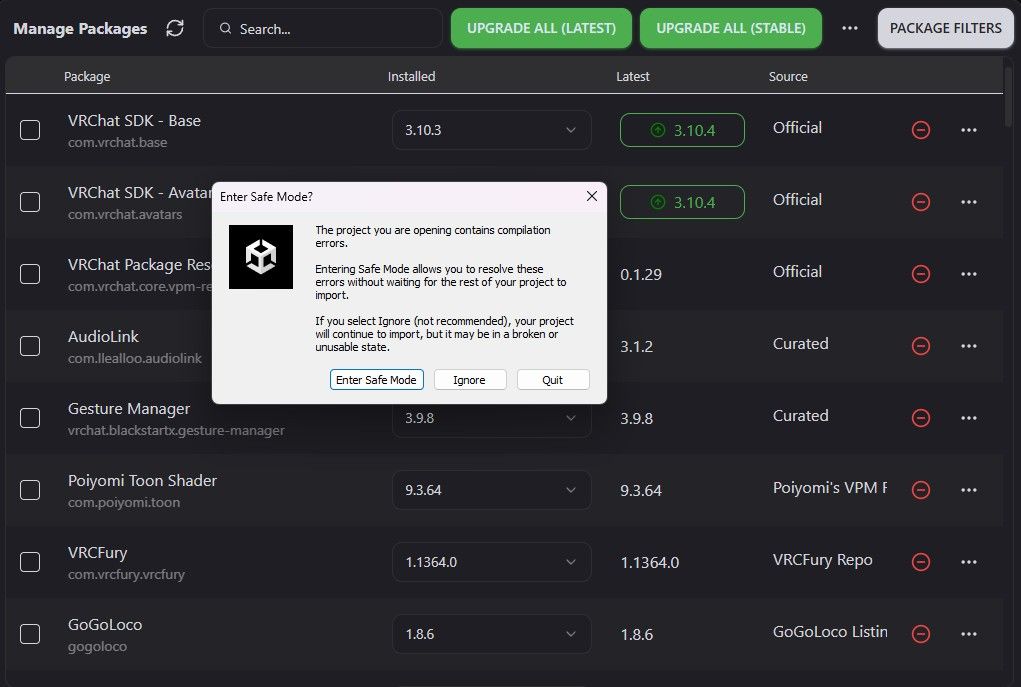
Task: Open more options for VRChat SDK - Base
Action: coord(969,130)
